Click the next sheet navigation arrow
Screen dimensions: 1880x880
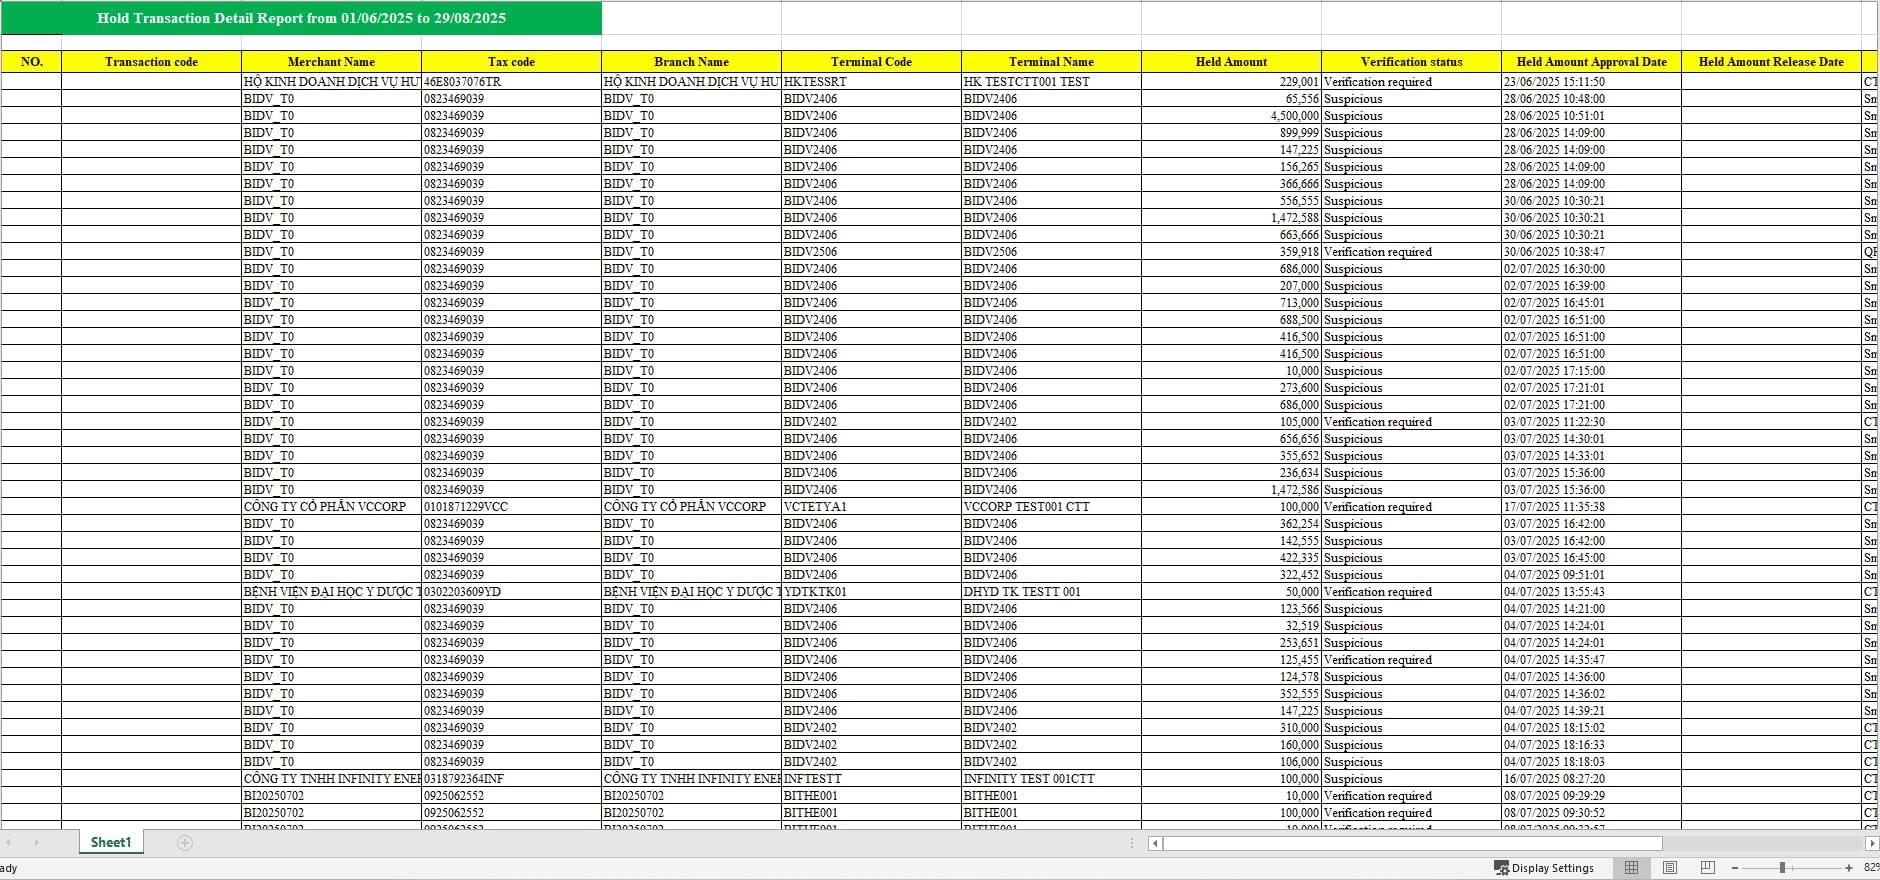point(37,843)
